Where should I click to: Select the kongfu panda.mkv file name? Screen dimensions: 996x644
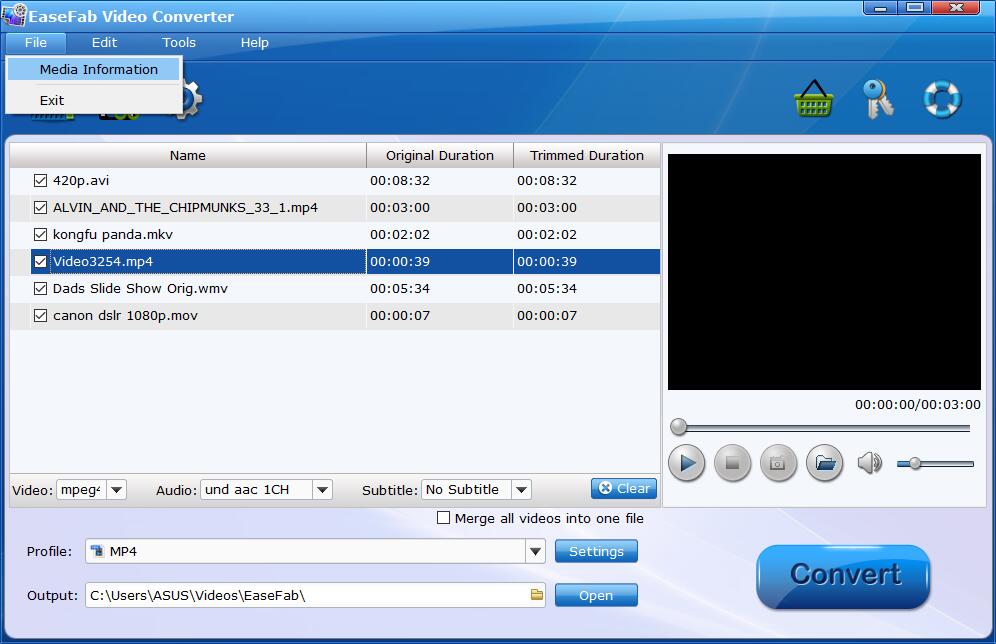pyautogui.click(x=112, y=235)
